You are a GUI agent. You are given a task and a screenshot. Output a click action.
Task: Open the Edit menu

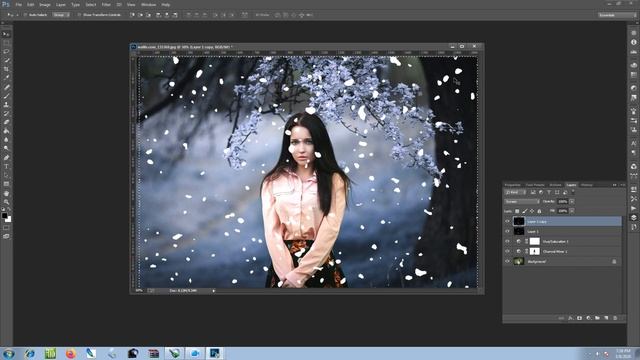[31, 4]
